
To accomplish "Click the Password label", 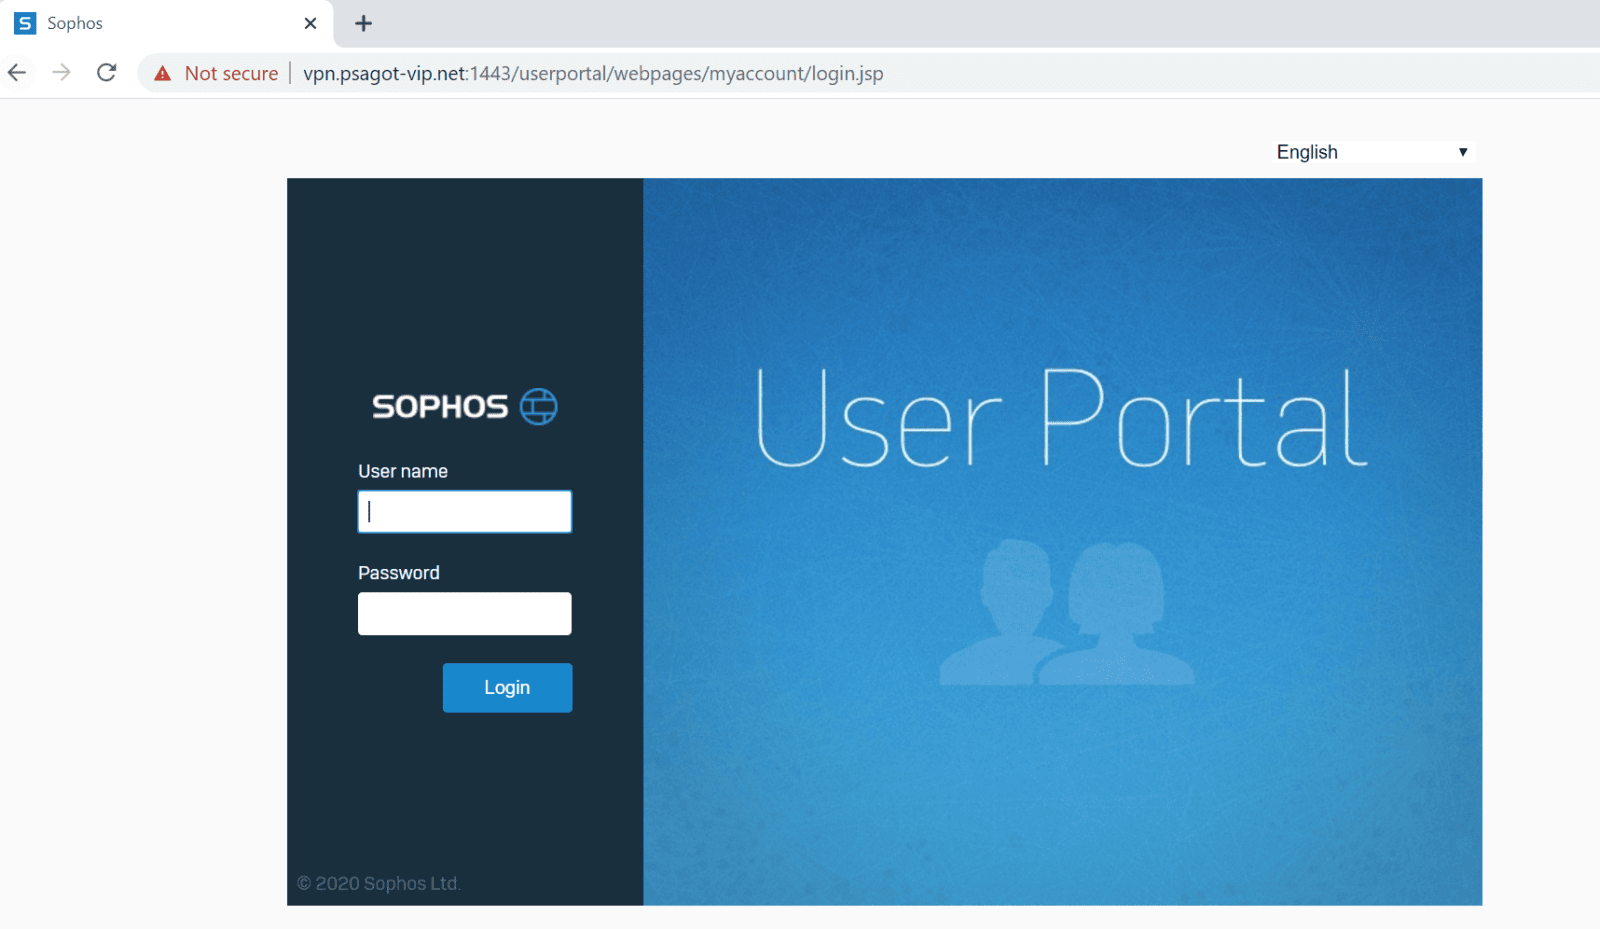I will click(399, 573).
